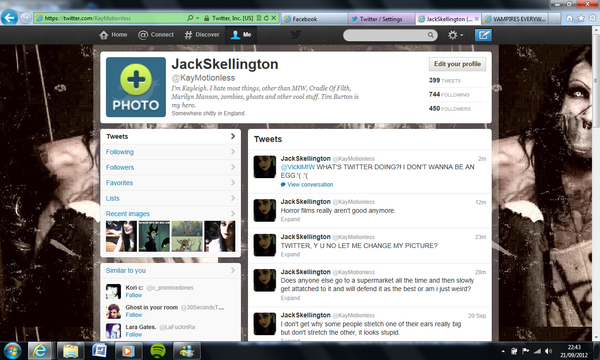Open Following in the profile sidebar
The image size is (600, 360).
pyautogui.click(x=171, y=152)
